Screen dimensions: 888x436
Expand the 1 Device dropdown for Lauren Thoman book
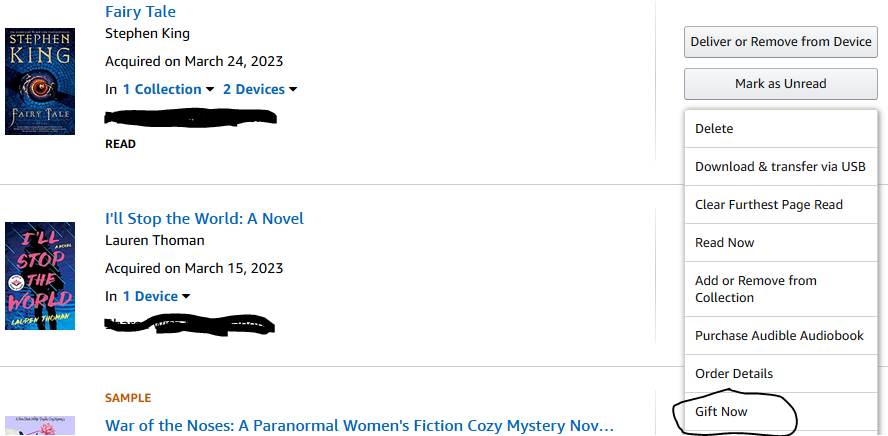pyautogui.click(x=156, y=296)
